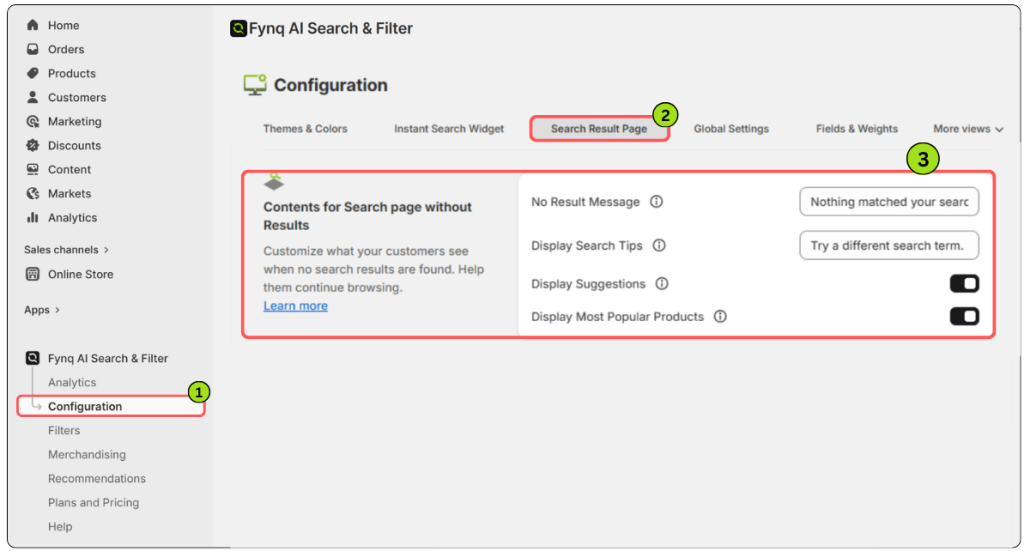The height and width of the screenshot is (551, 1024).
Task: Open Content in sidebar
Action: (69, 169)
